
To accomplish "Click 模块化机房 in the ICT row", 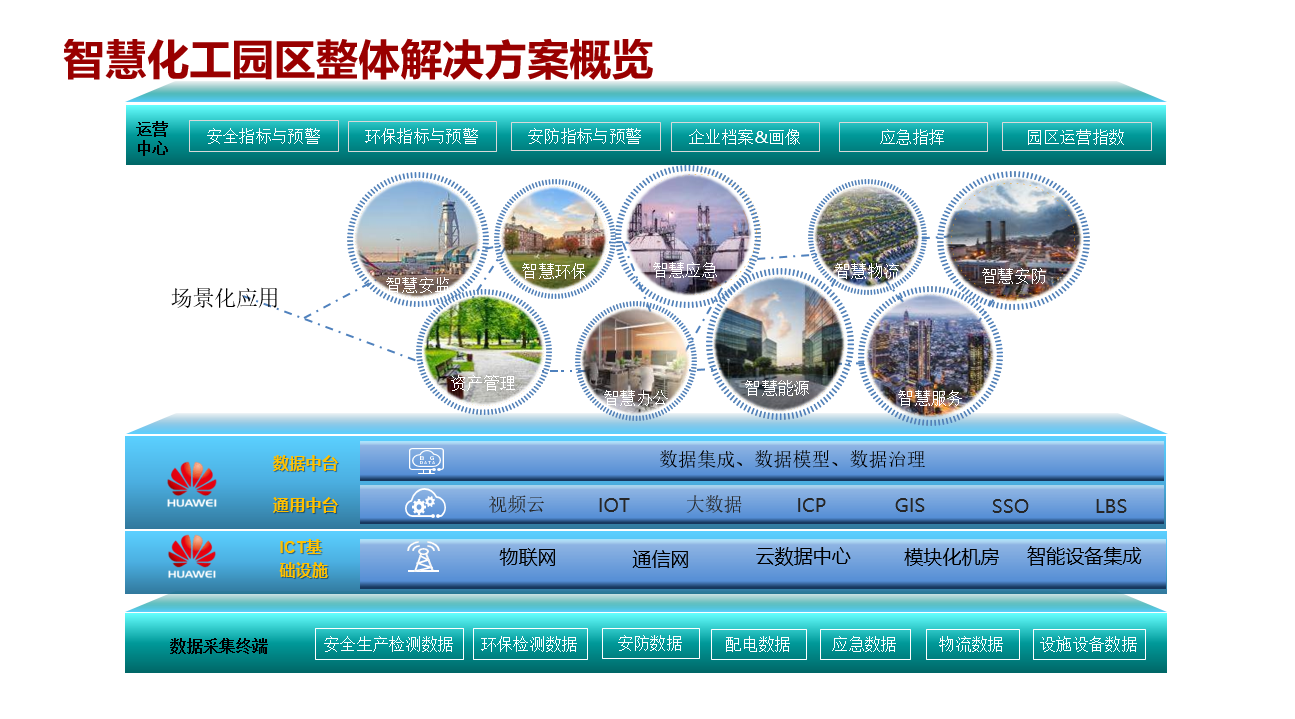I will click(952, 558).
